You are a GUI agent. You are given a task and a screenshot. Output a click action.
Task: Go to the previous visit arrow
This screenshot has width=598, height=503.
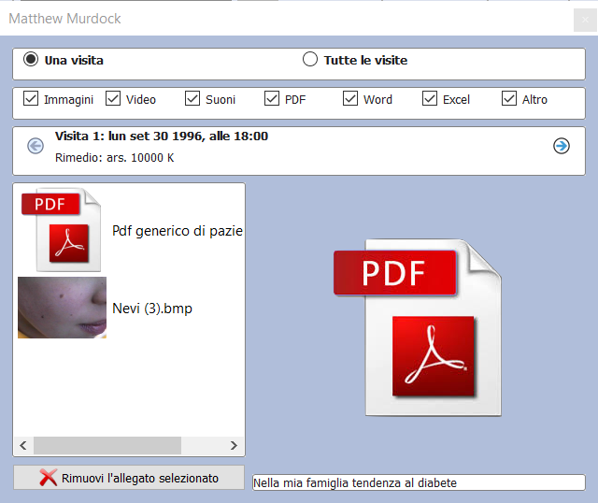coord(35,146)
